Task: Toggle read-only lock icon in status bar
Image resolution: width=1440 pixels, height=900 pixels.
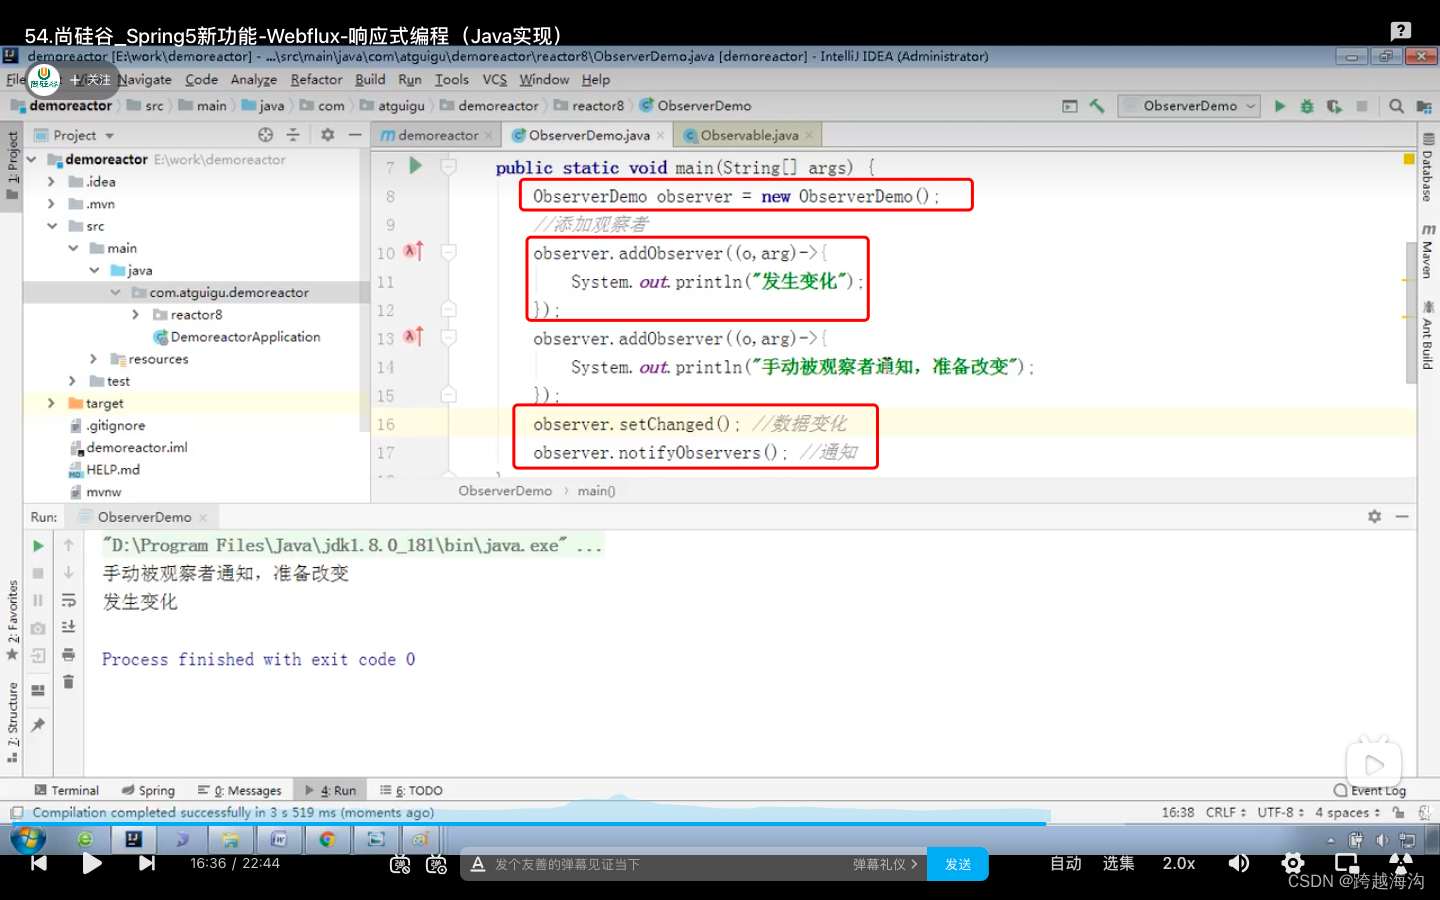Action: (x=1398, y=813)
